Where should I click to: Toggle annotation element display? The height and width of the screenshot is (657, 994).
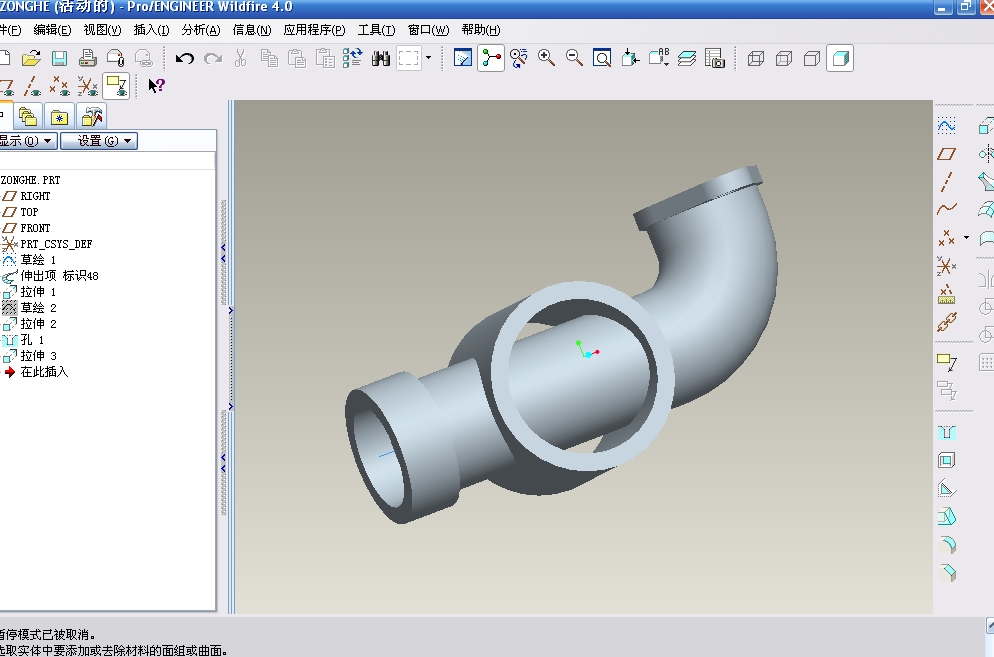point(116,86)
